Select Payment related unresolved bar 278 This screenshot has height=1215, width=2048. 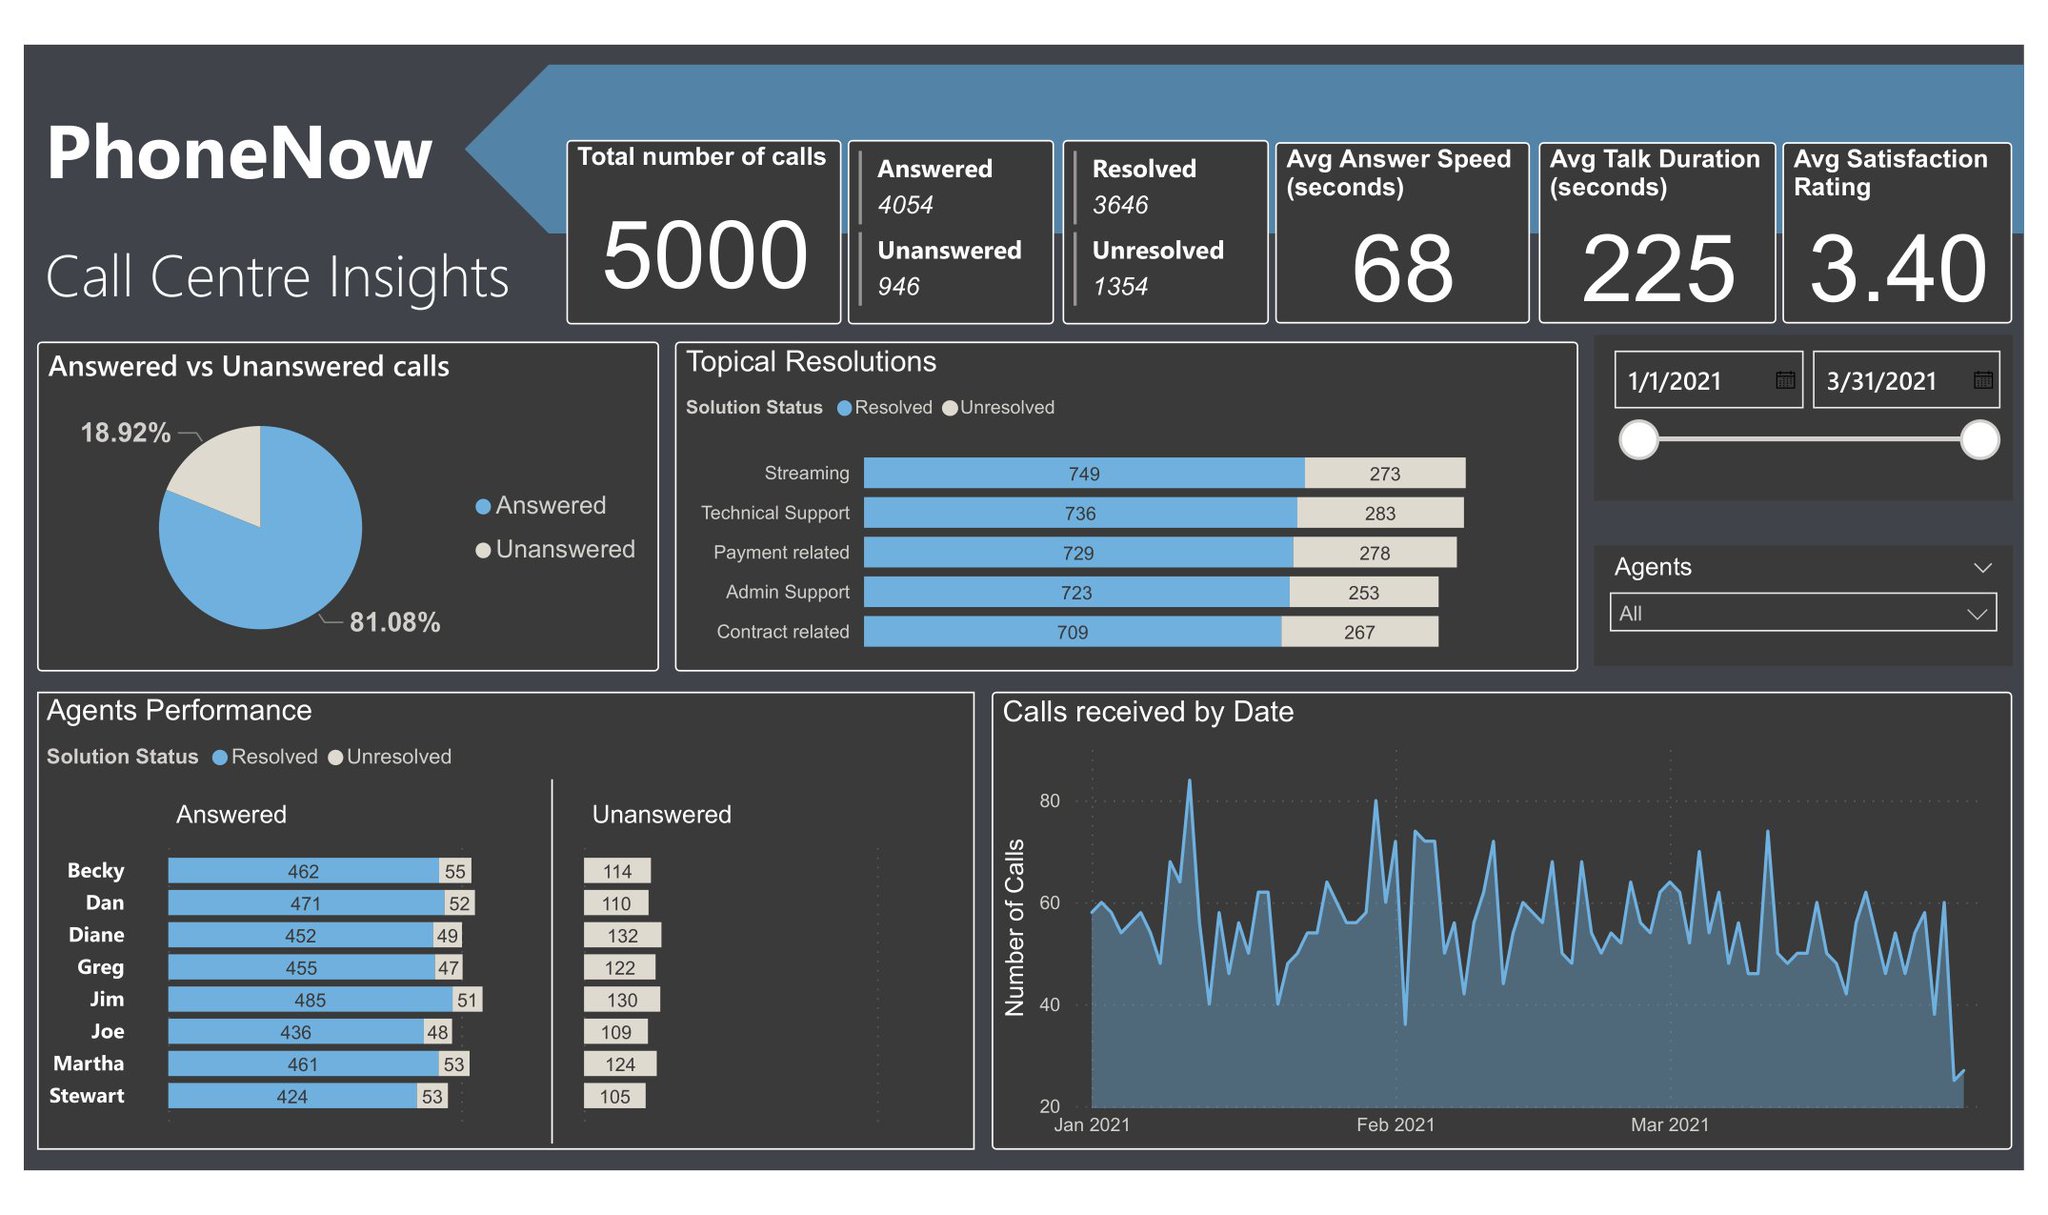pyautogui.click(x=1375, y=552)
